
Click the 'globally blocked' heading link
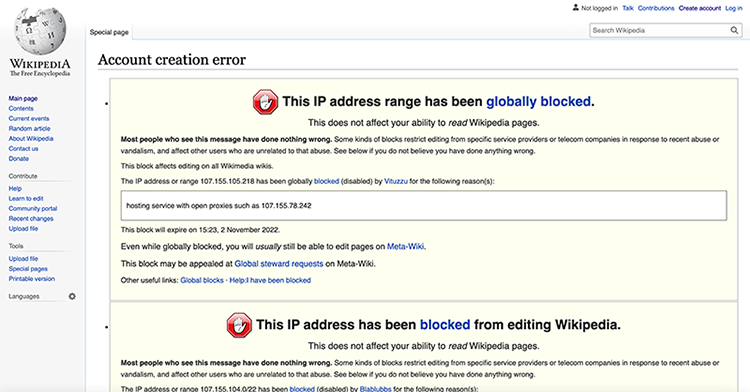[x=538, y=102]
